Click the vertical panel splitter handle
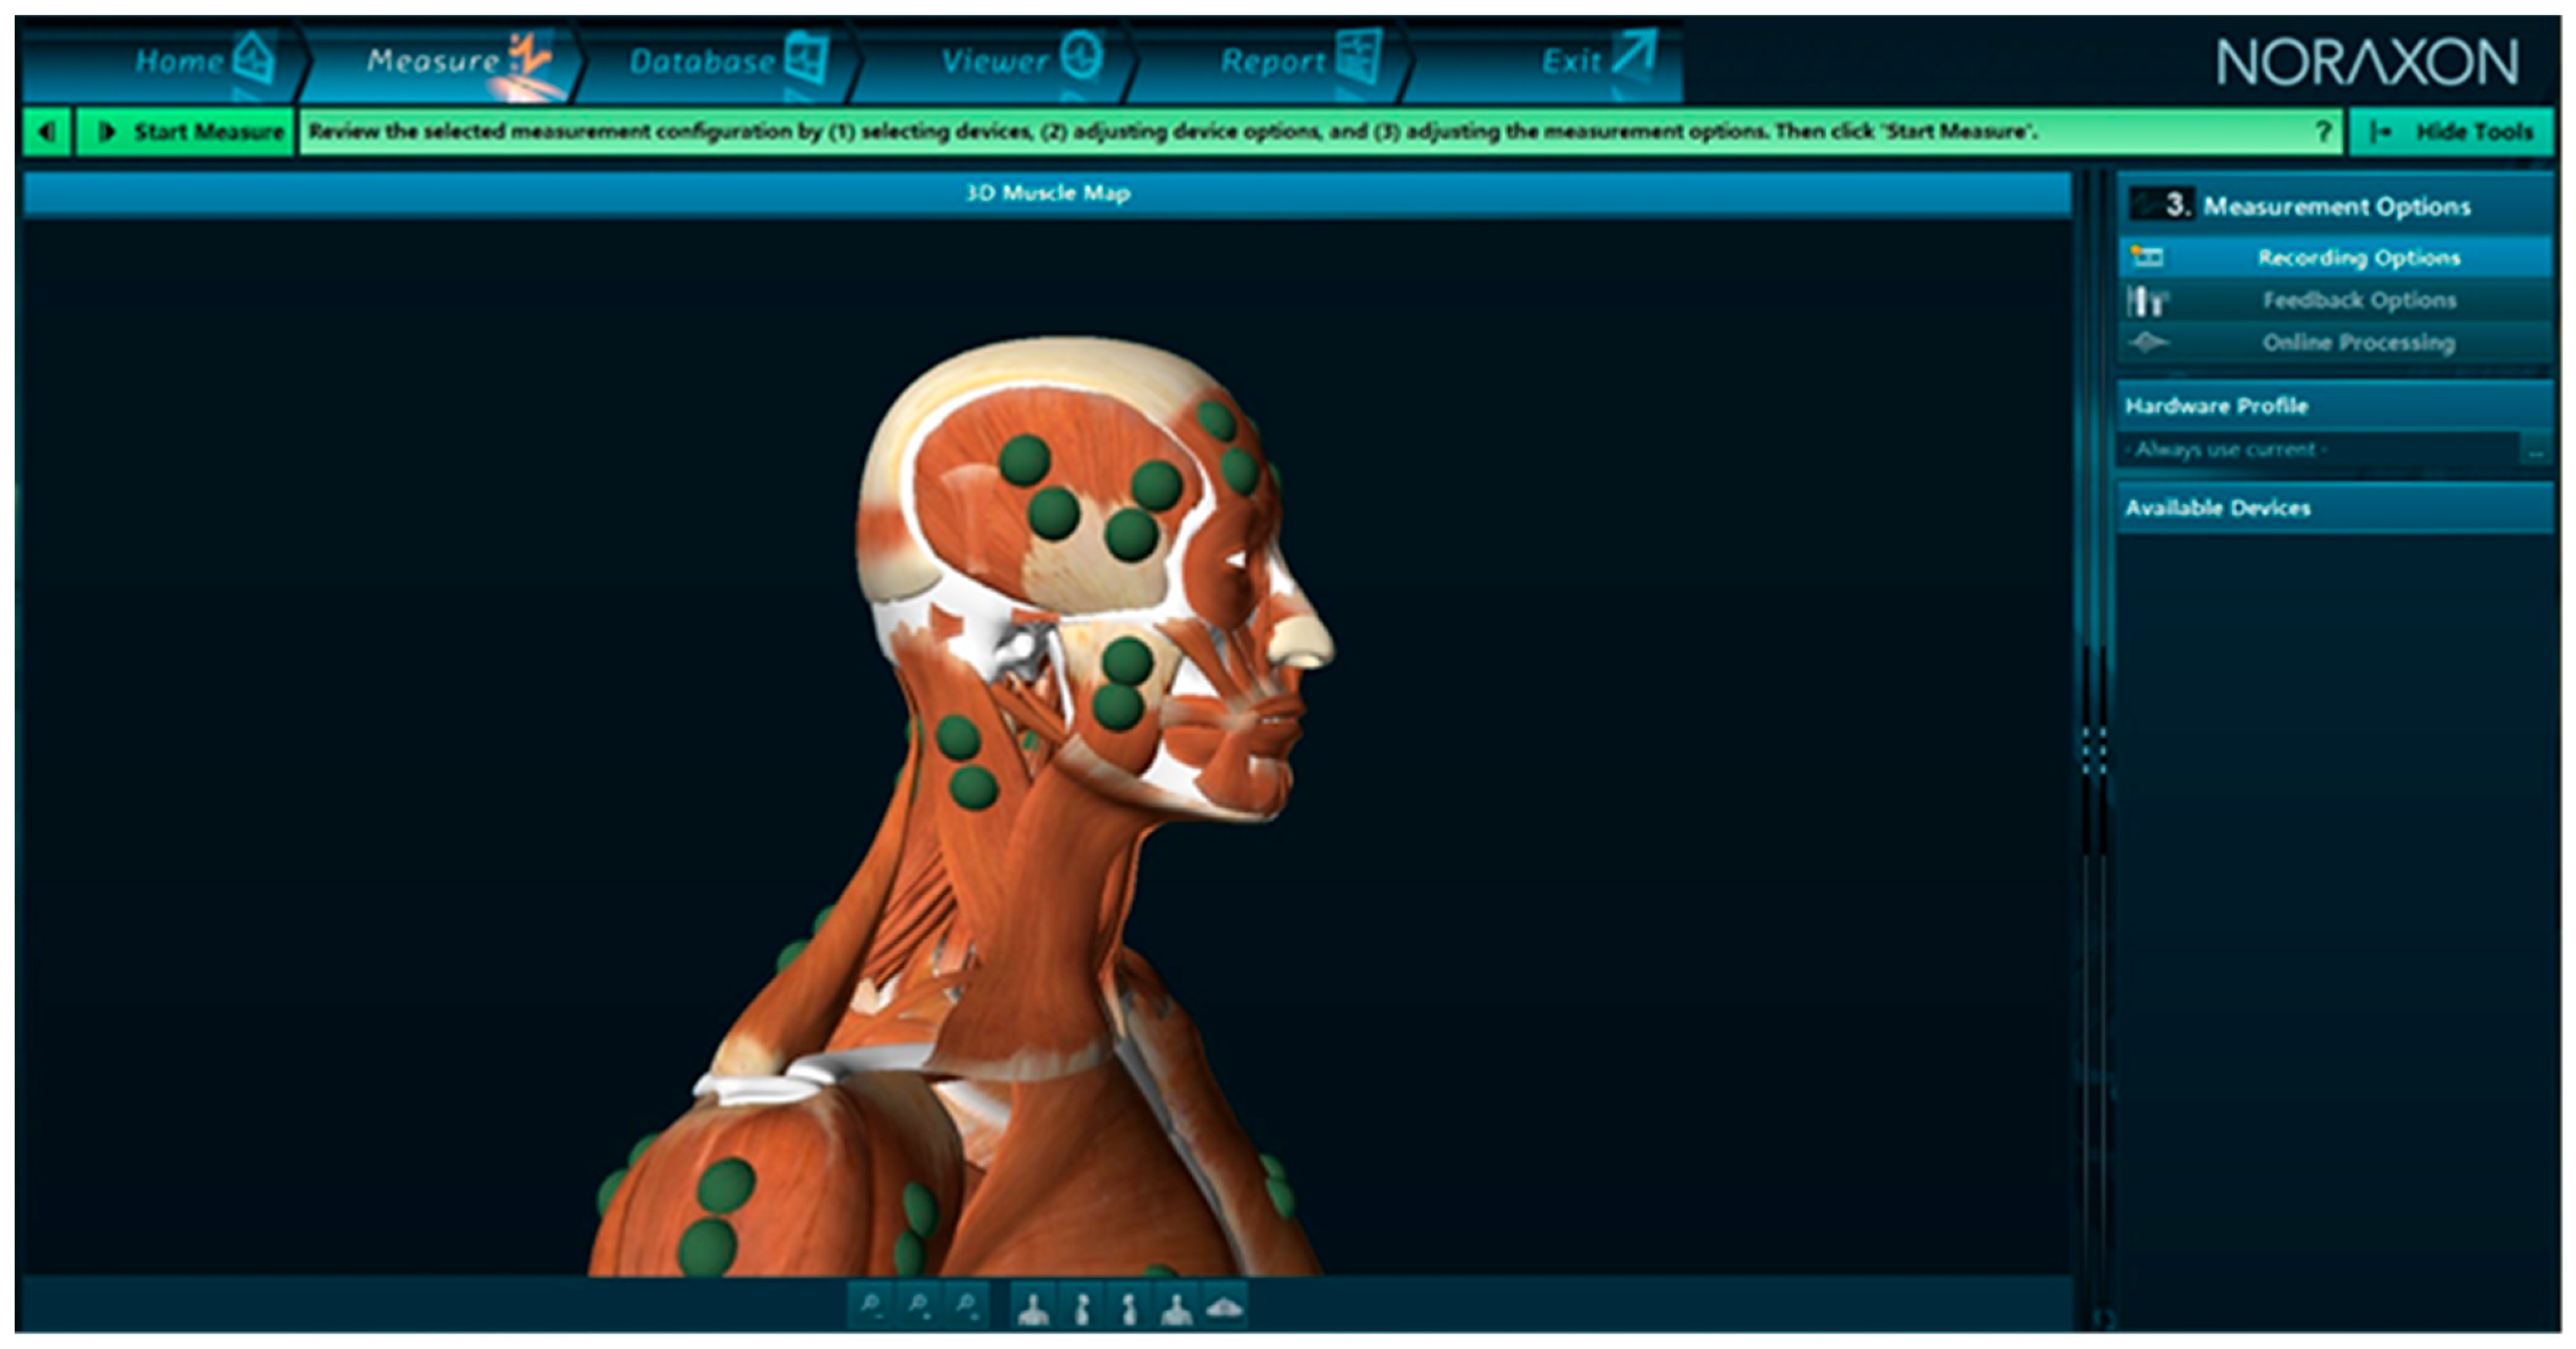 coord(2094,750)
